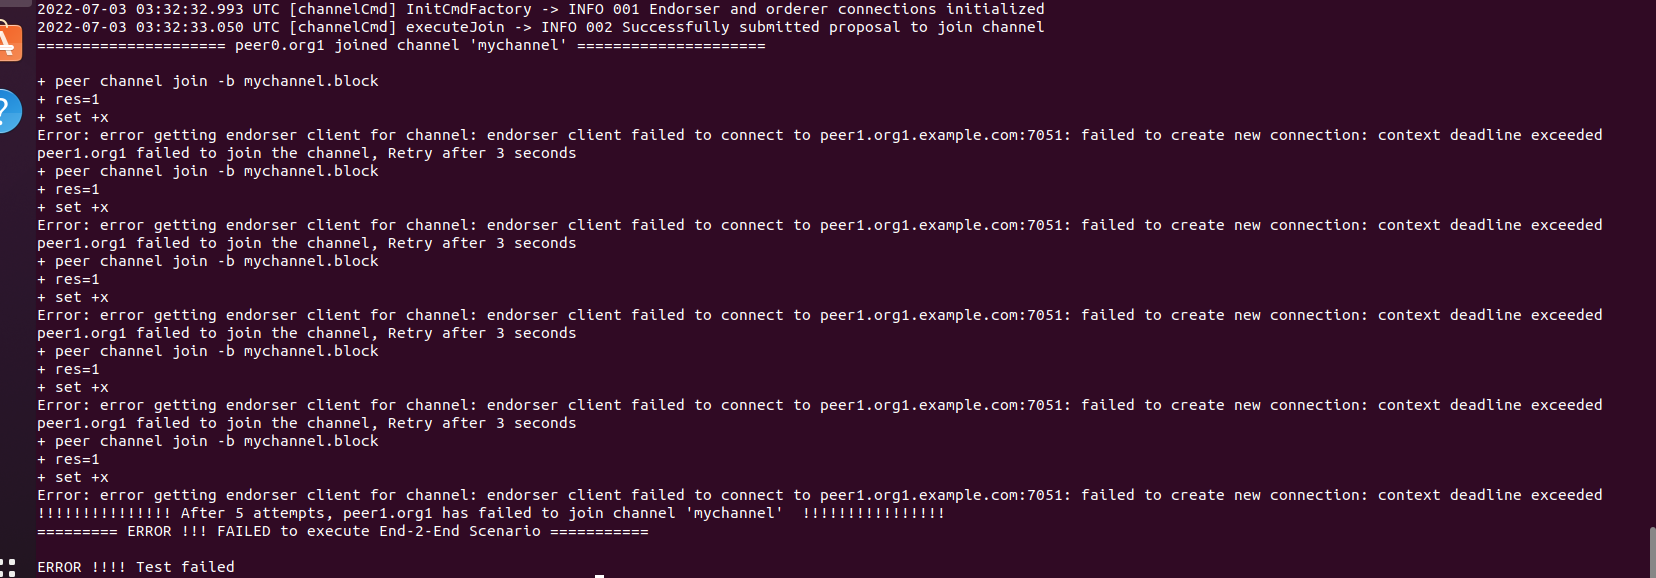Open the Help icon in the dock
This screenshot has height=578, width=1656.
pos(8,111)
